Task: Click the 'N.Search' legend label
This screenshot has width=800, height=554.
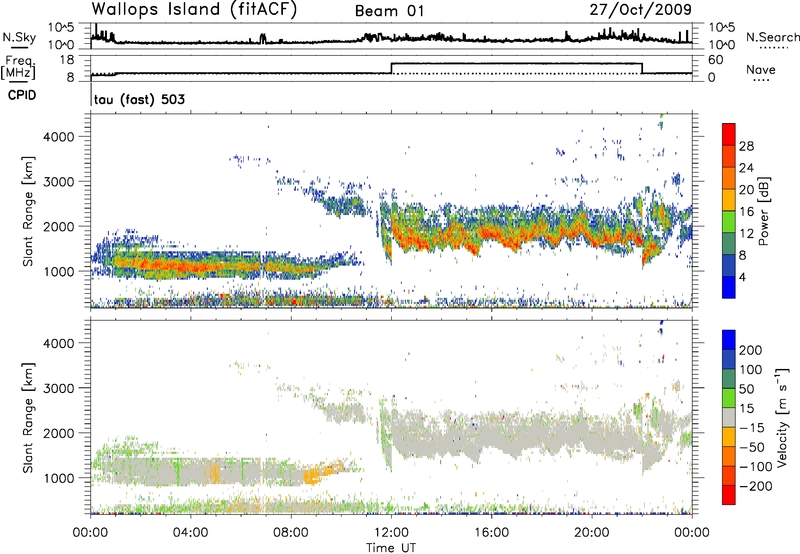Action: click(772, 37)
